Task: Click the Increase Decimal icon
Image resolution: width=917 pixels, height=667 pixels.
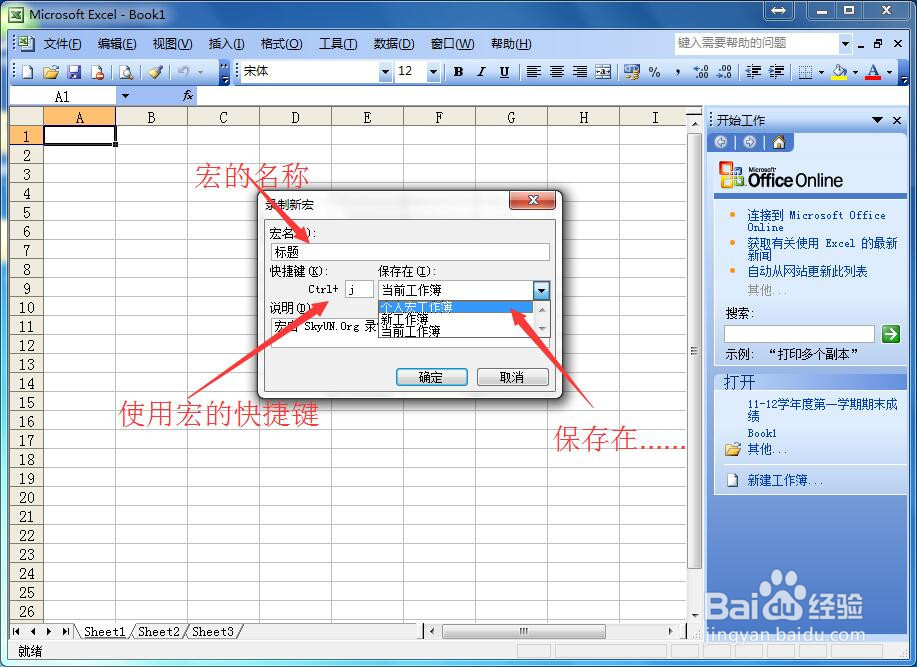Action: pyautogui.click(x=701, y=72)
